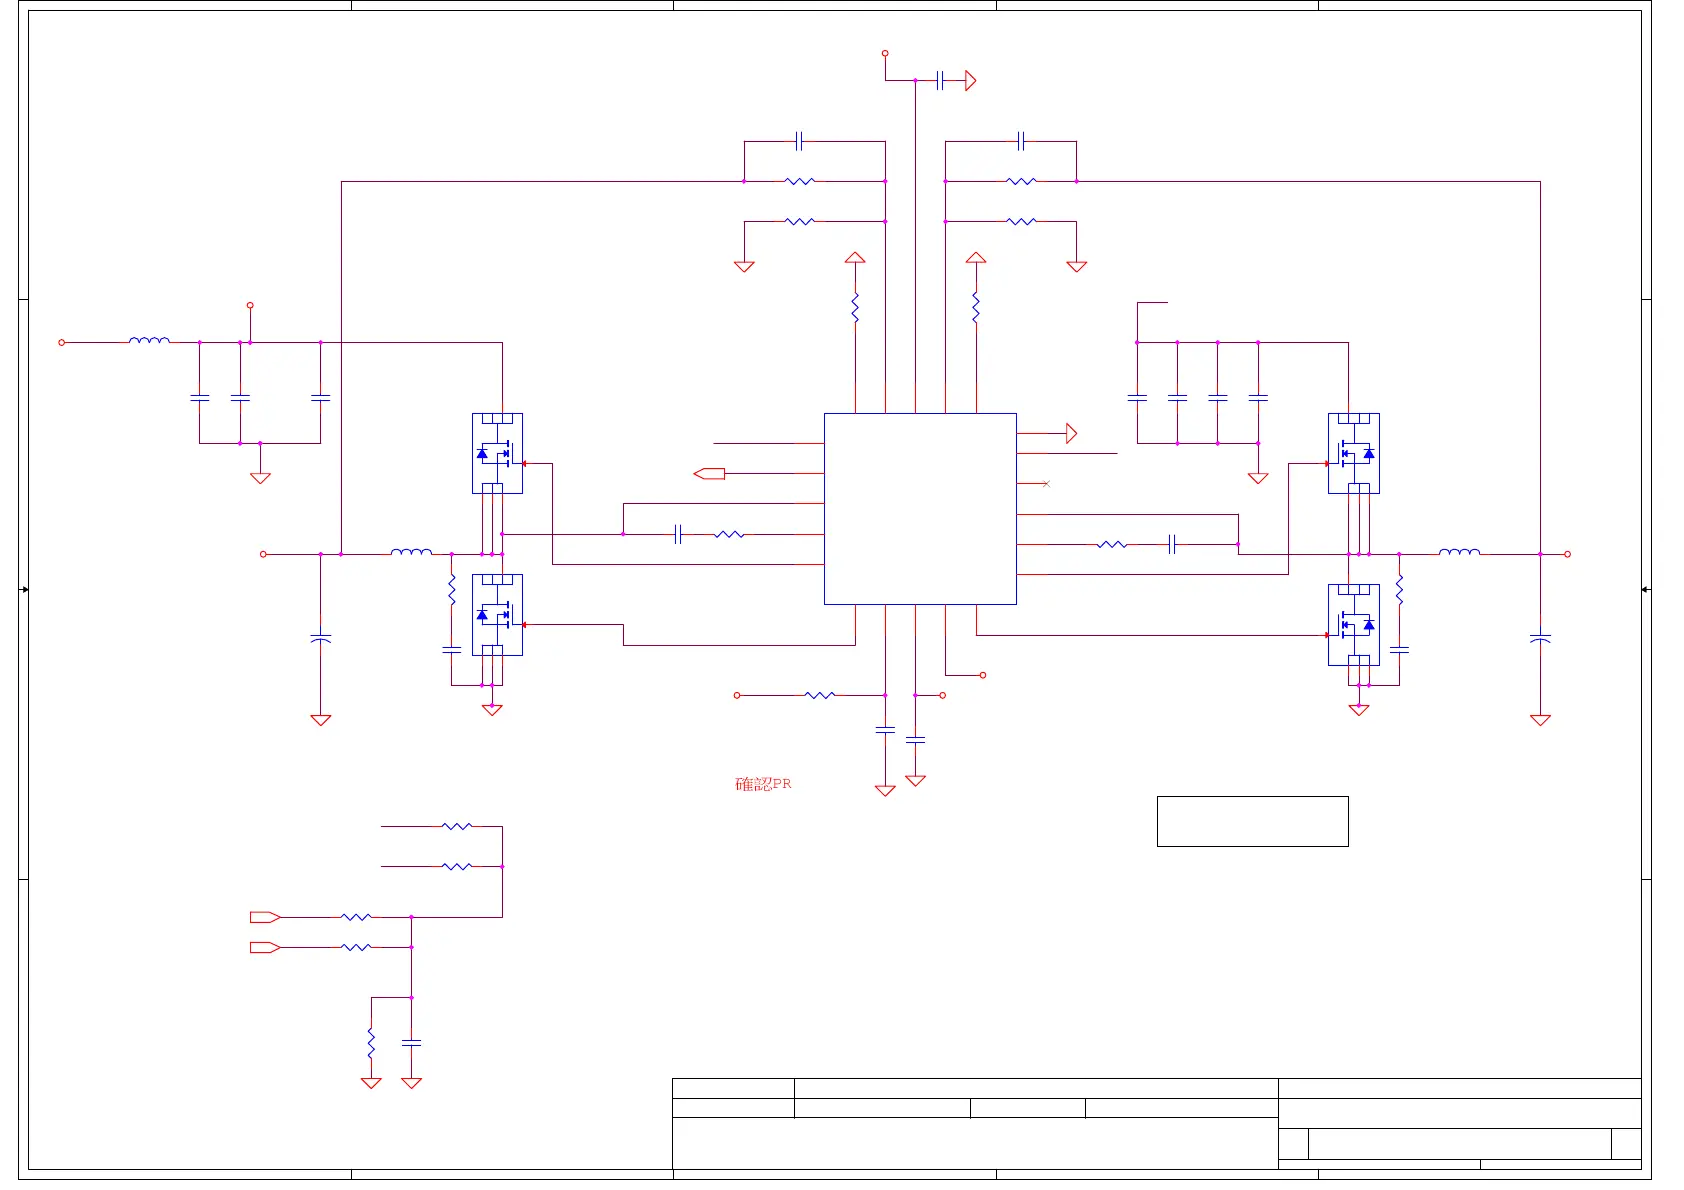The image size is (1684, 1190).
Task: Select snubber resistor beside lower-right MOSFET
Action: (x=1399, y=589)
